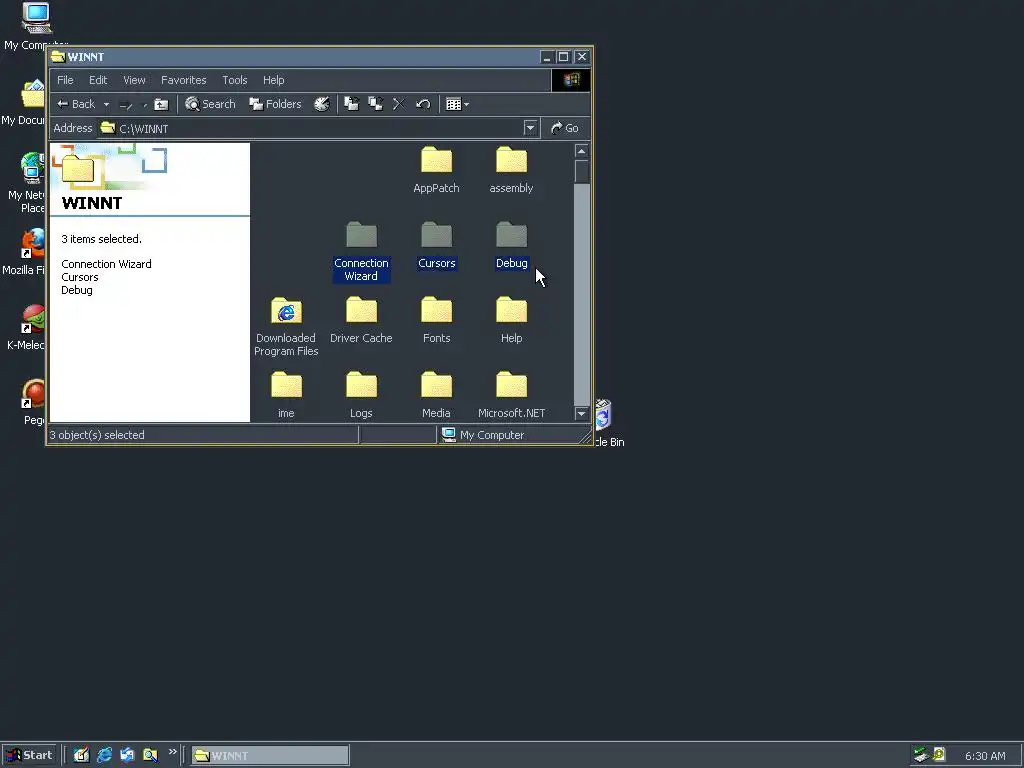Click the Move To toolbar icon

pos(351,104)
